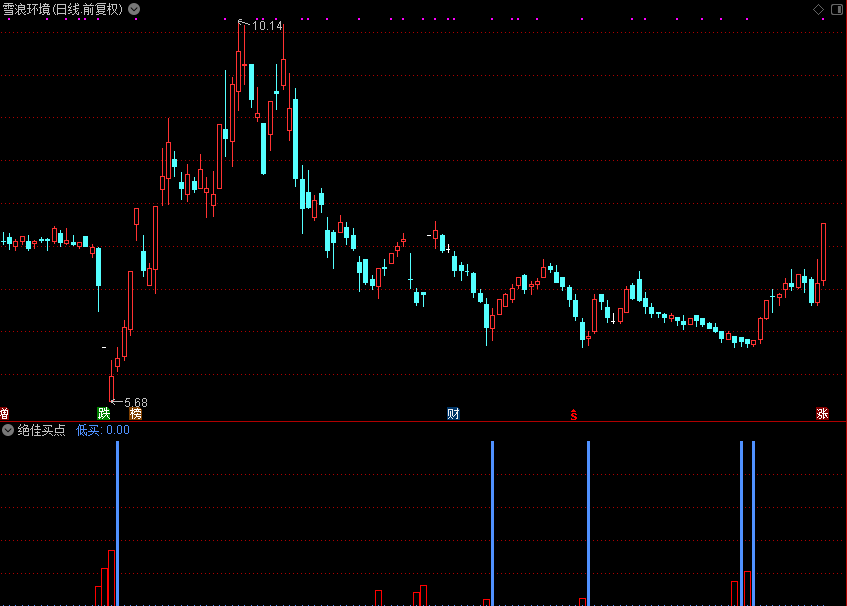Click the red S signal marker

574,415
